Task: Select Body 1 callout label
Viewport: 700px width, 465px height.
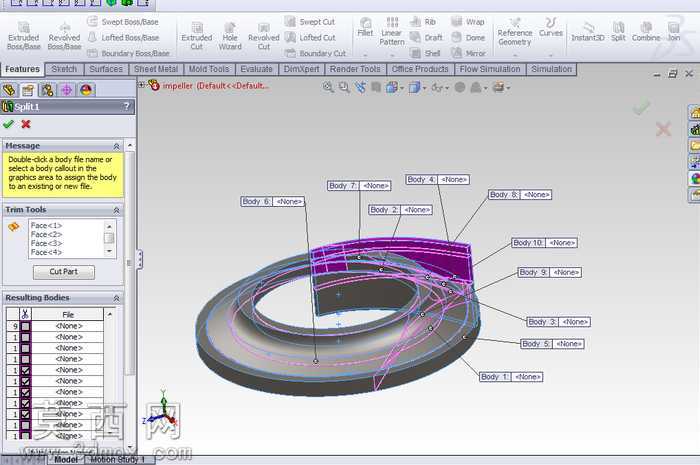Action: point(511,377)
